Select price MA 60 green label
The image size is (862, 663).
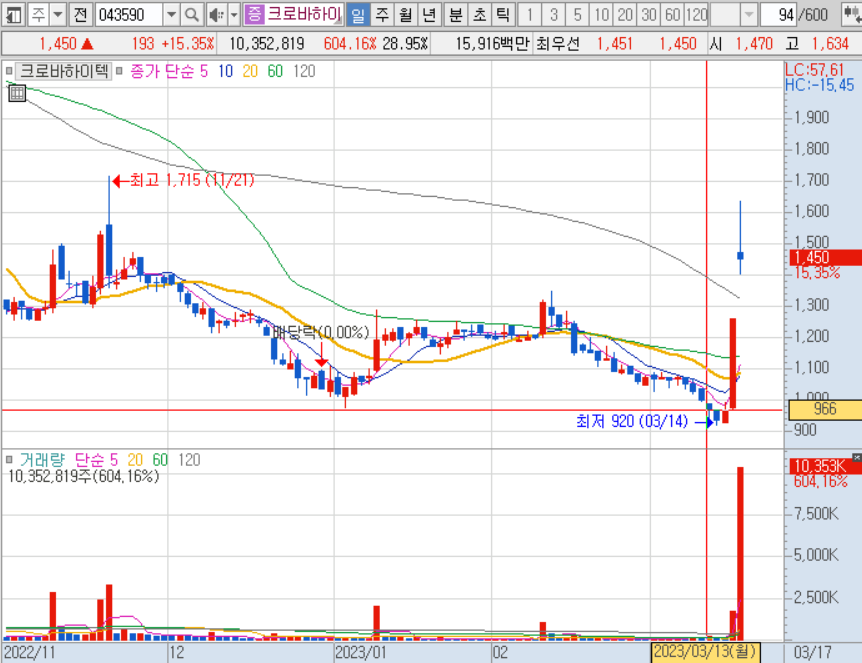[275, 71]
